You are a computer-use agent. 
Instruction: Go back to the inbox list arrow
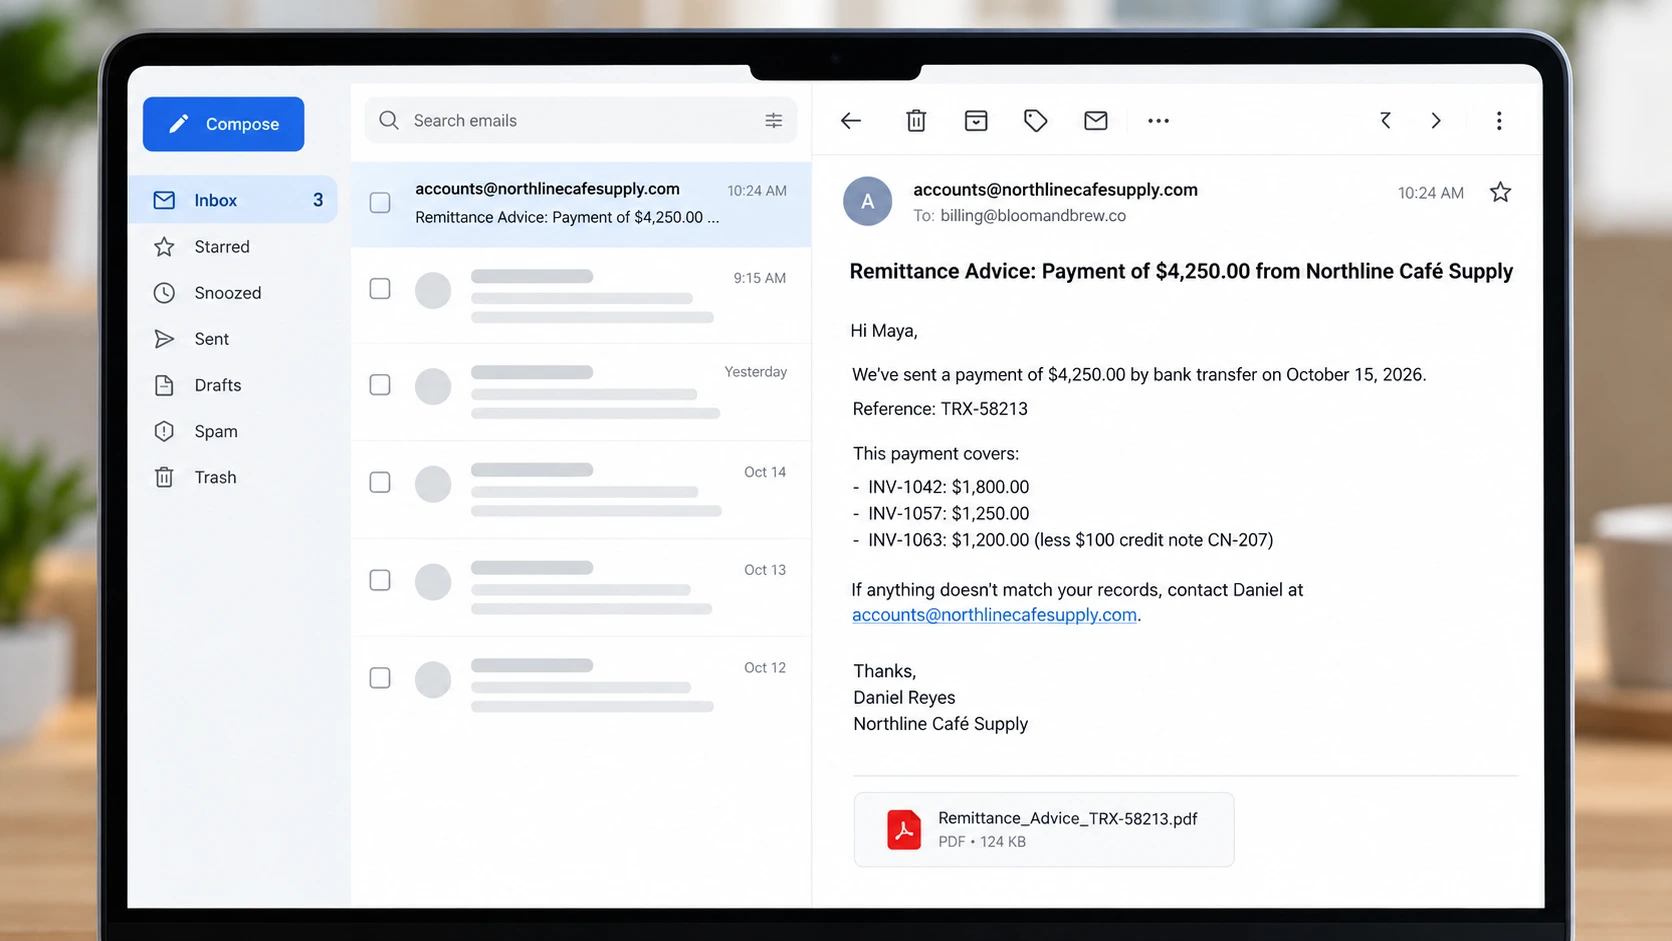pos(851,121)
